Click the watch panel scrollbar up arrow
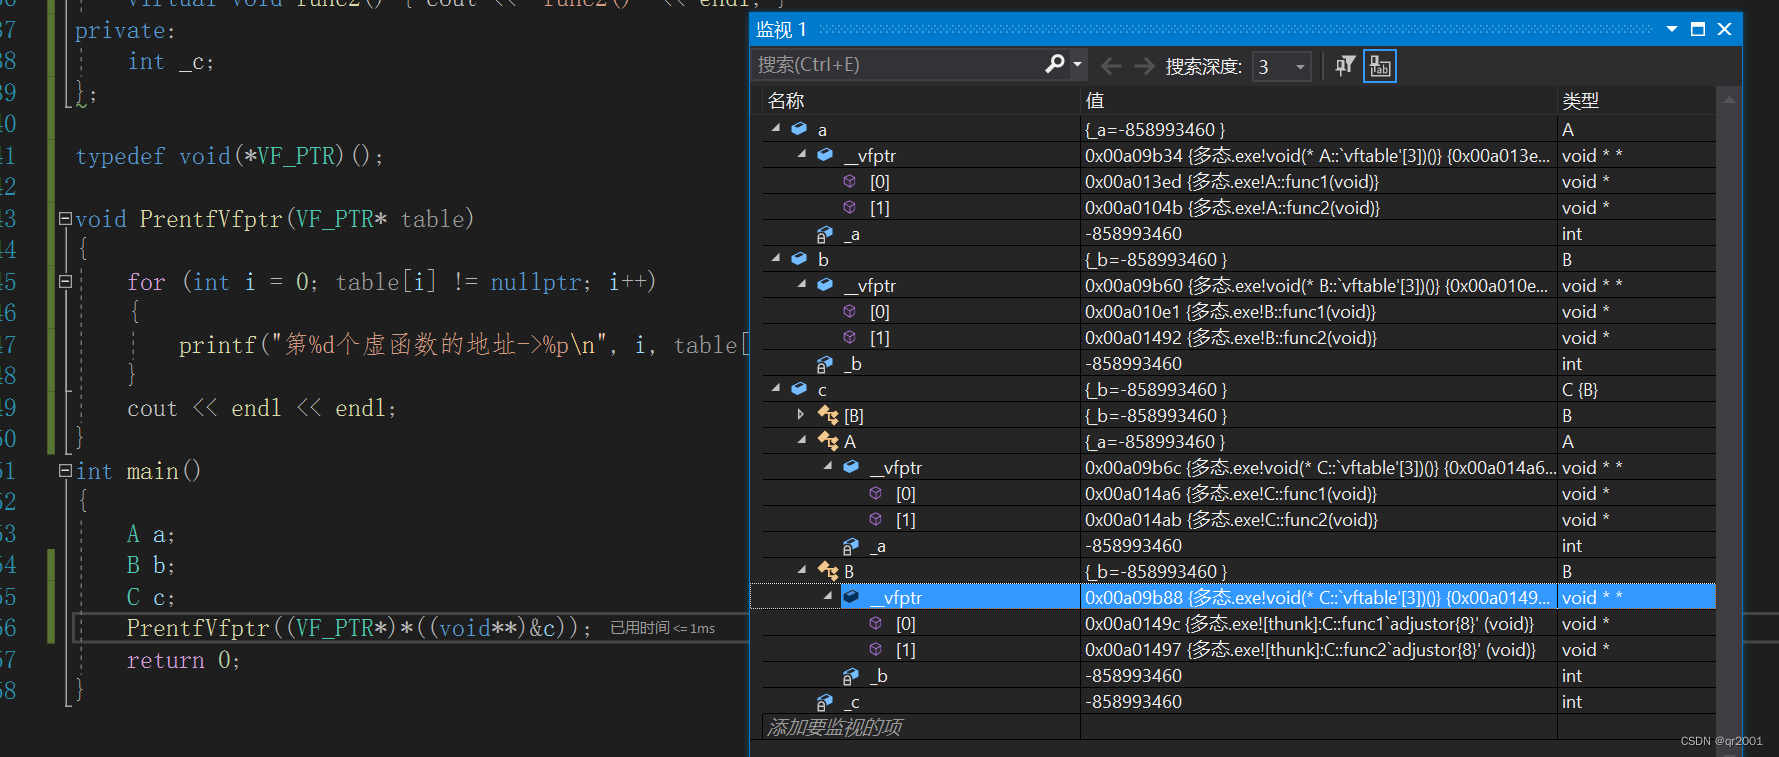Image resolution: width=1779 pixels, height=757 pixels. coord(1729,100)
